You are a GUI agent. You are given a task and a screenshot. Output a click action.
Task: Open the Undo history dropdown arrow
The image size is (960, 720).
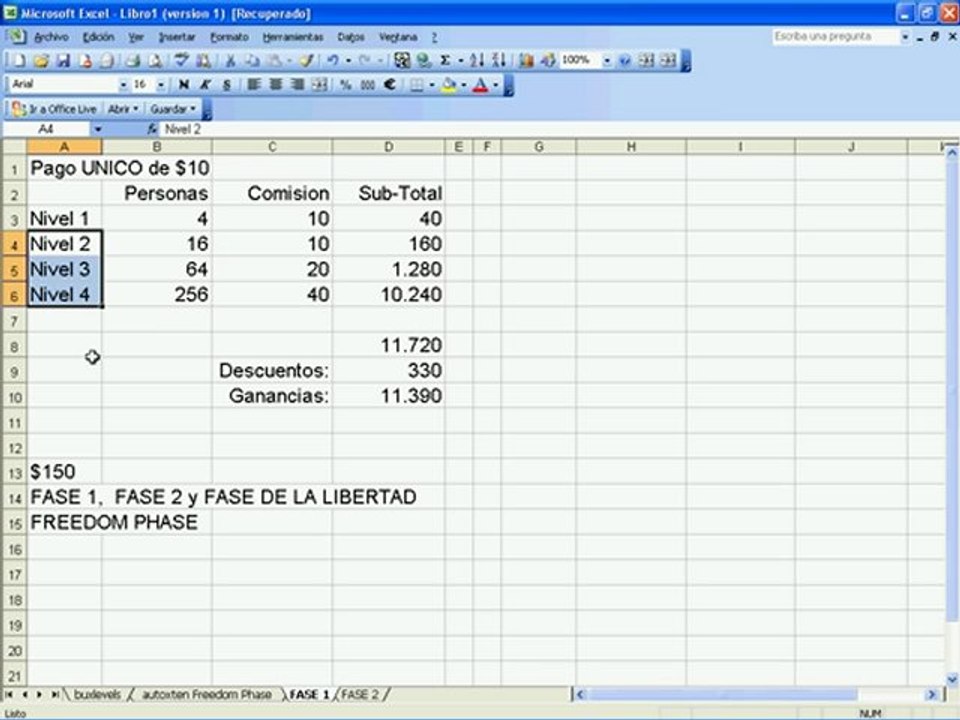348,61
